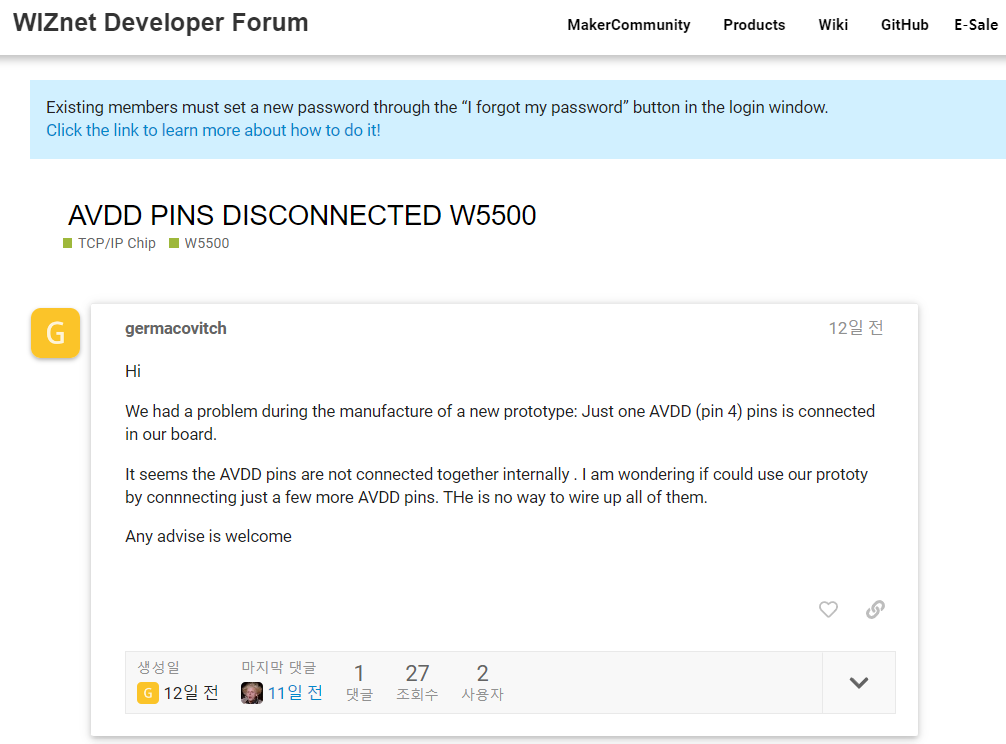Click the topic title AVDD PINS DISCONNECTED W5500

(302, 216)
